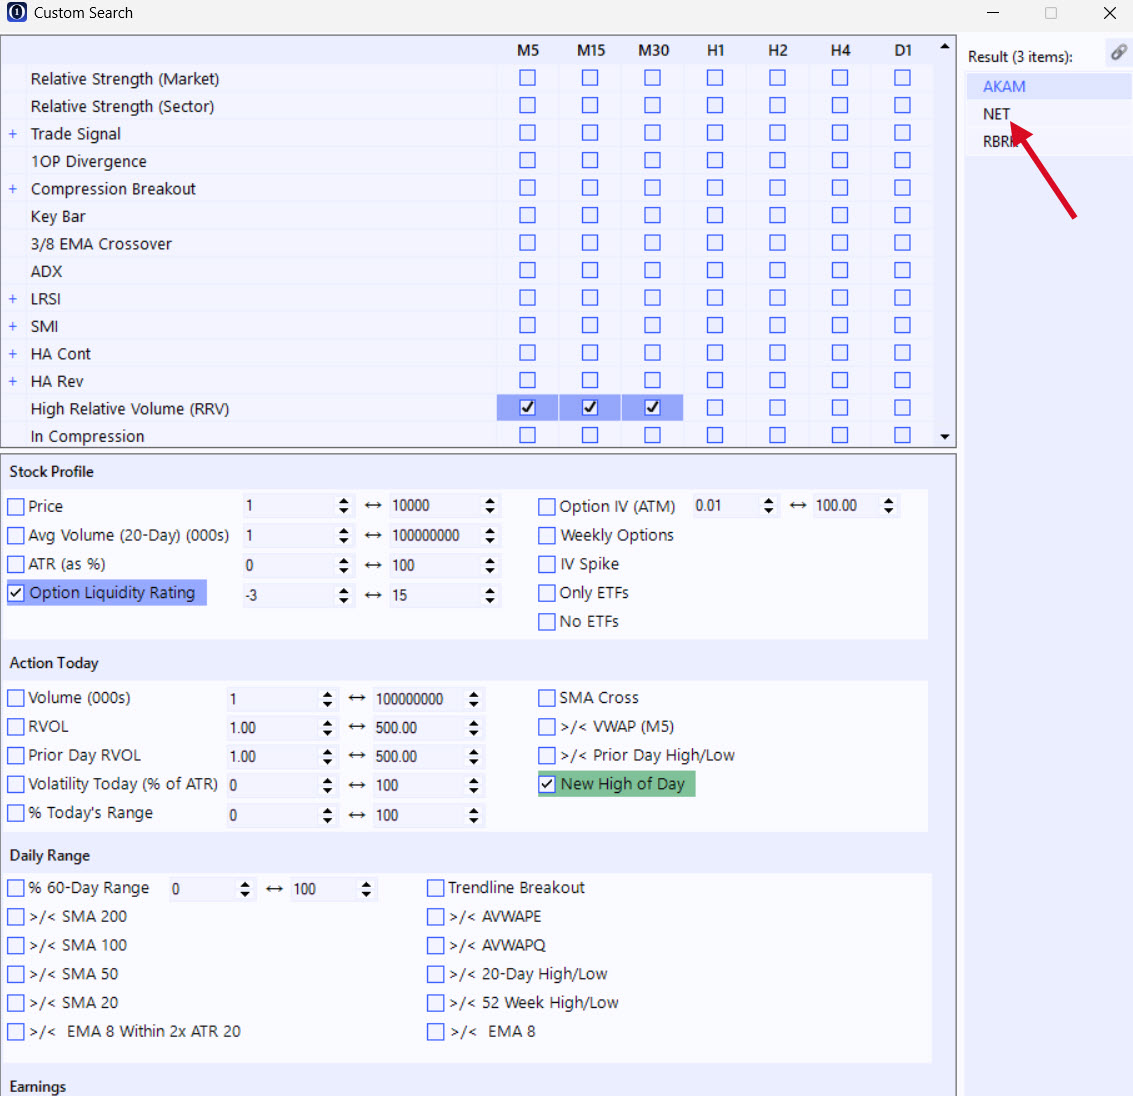
Task: Enable the Price filter checkbox
Action: click(16, 506)
